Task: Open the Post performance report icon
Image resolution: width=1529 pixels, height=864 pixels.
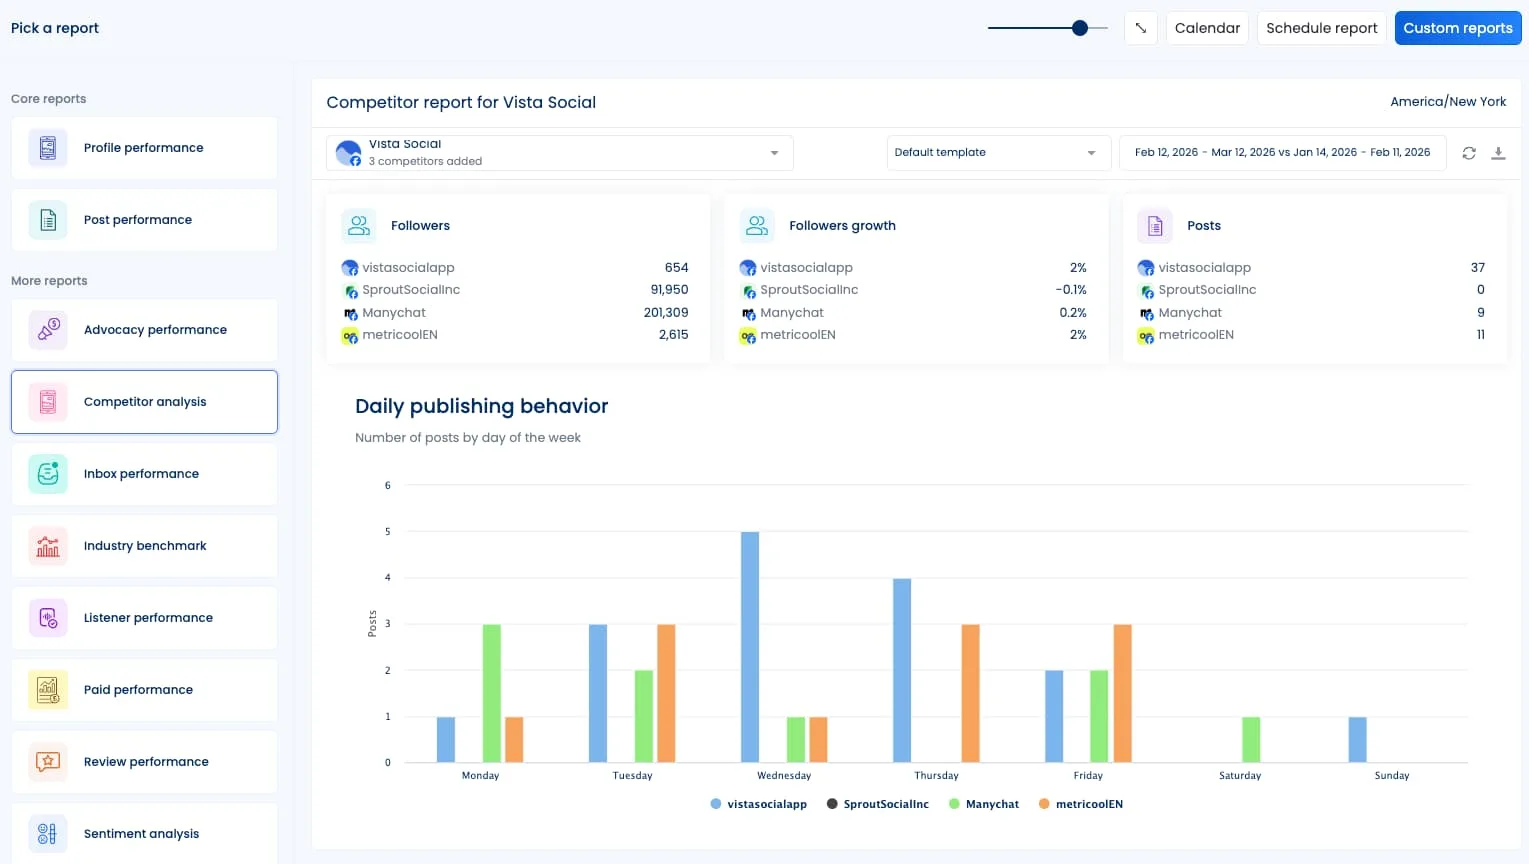Action: [x=47, y=219]
